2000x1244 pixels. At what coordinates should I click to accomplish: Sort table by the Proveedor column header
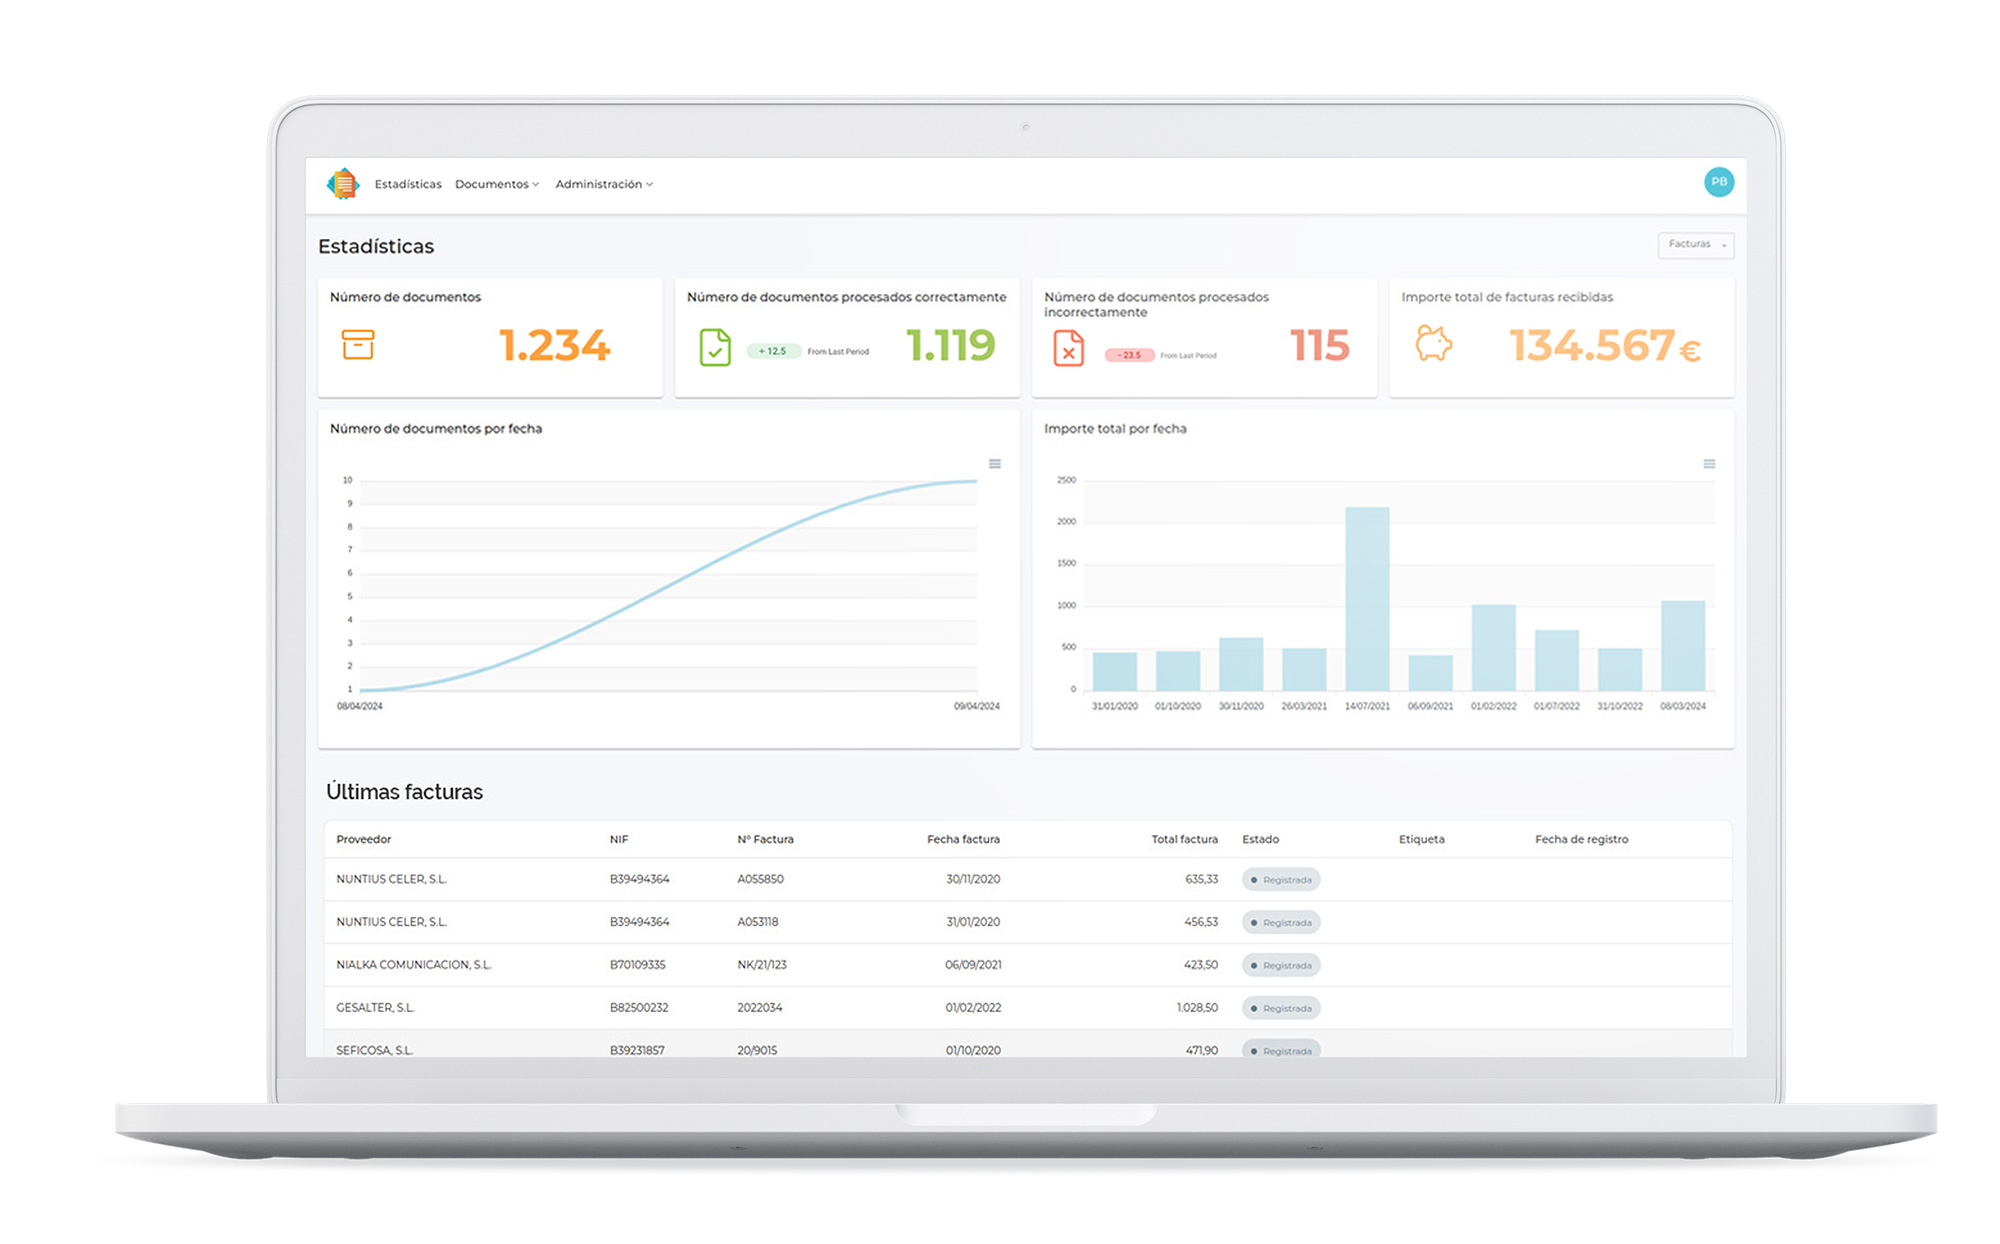pos(364,840)
